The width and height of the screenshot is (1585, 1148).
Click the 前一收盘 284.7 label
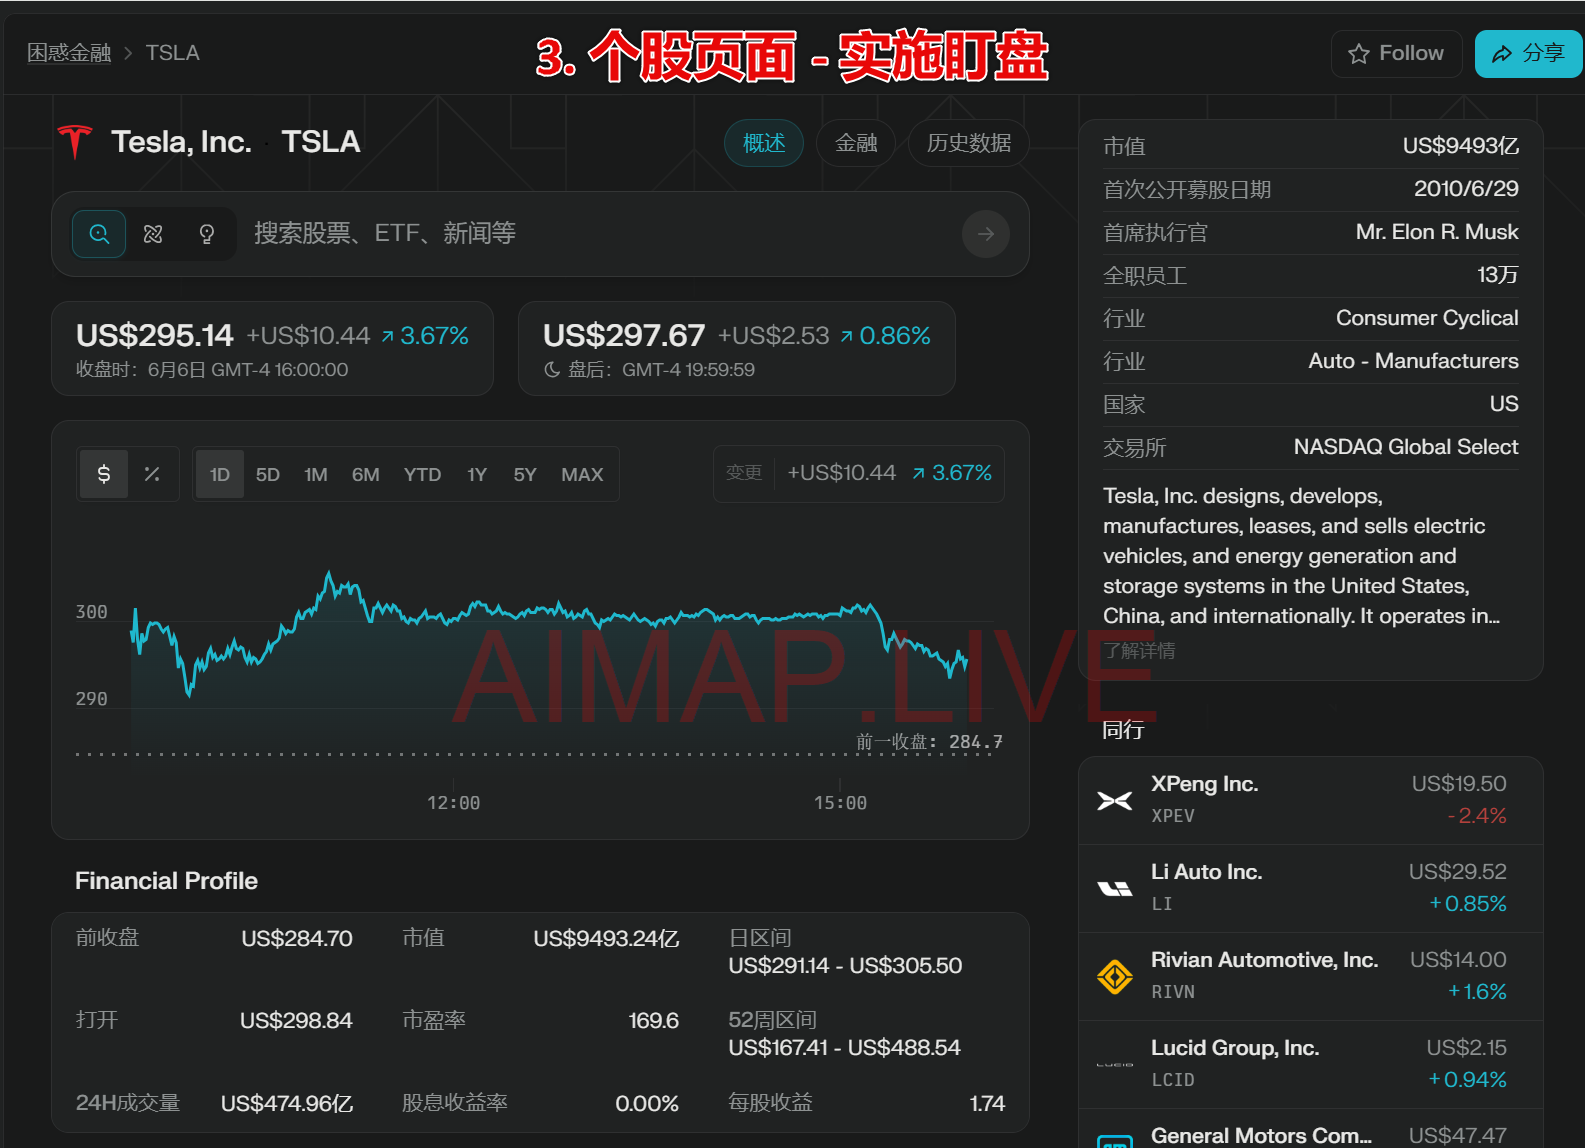click(x=929, y=742)
